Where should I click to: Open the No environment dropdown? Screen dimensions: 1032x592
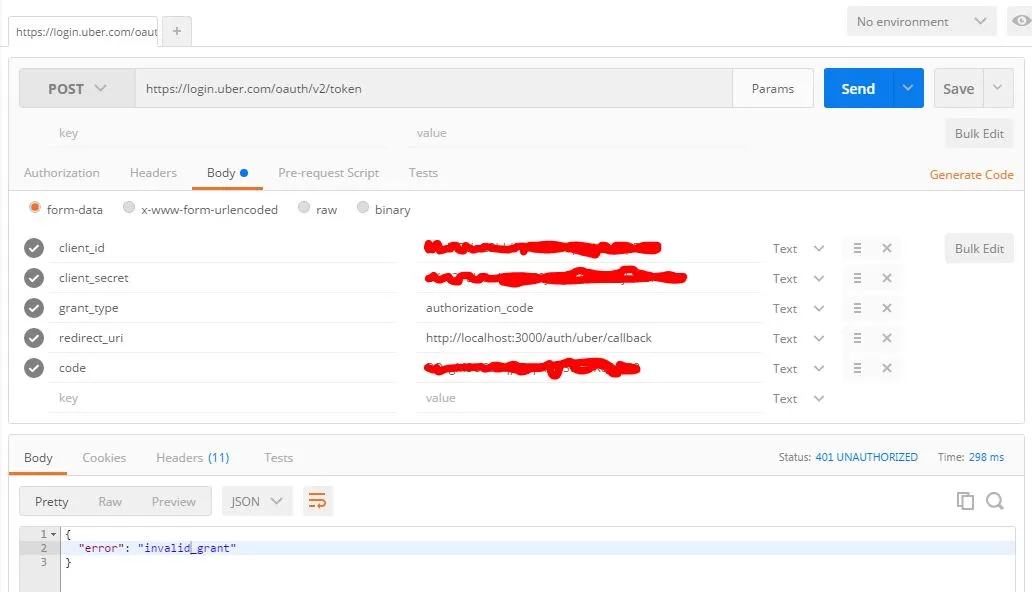pos(921,22)
